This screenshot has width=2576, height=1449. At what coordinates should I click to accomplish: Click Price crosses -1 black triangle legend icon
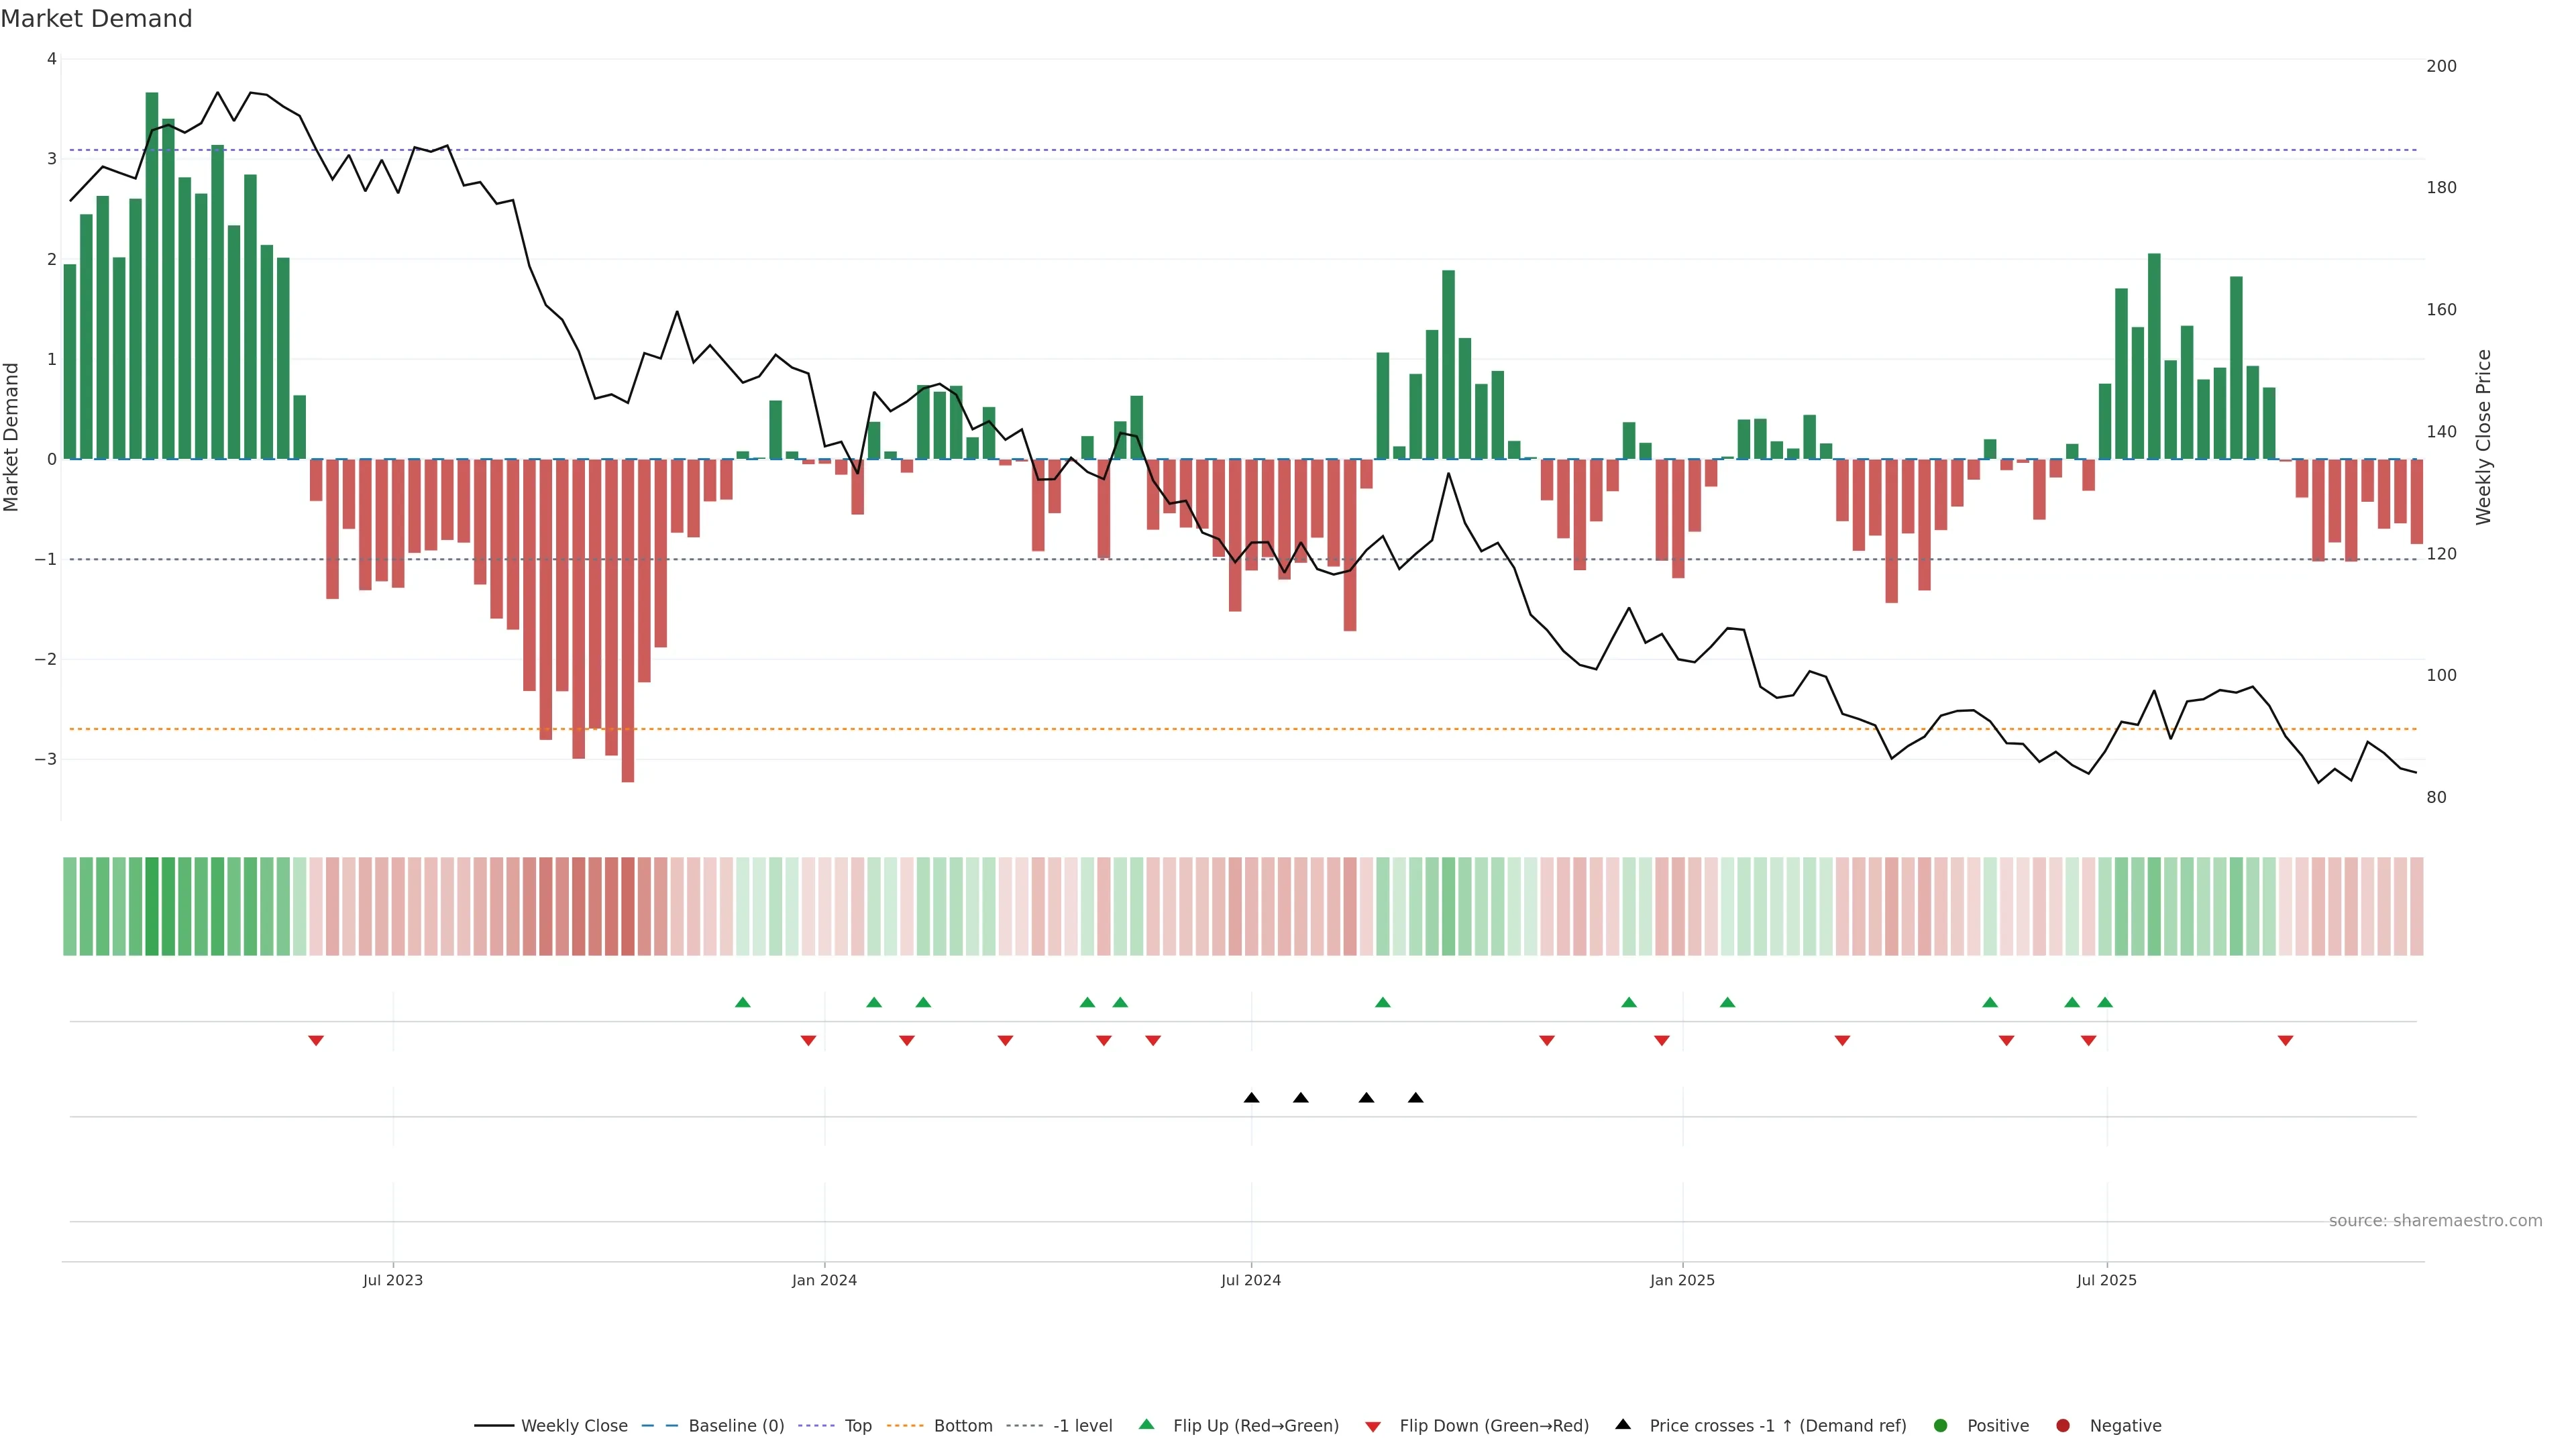click(x=1623, y=1425)
